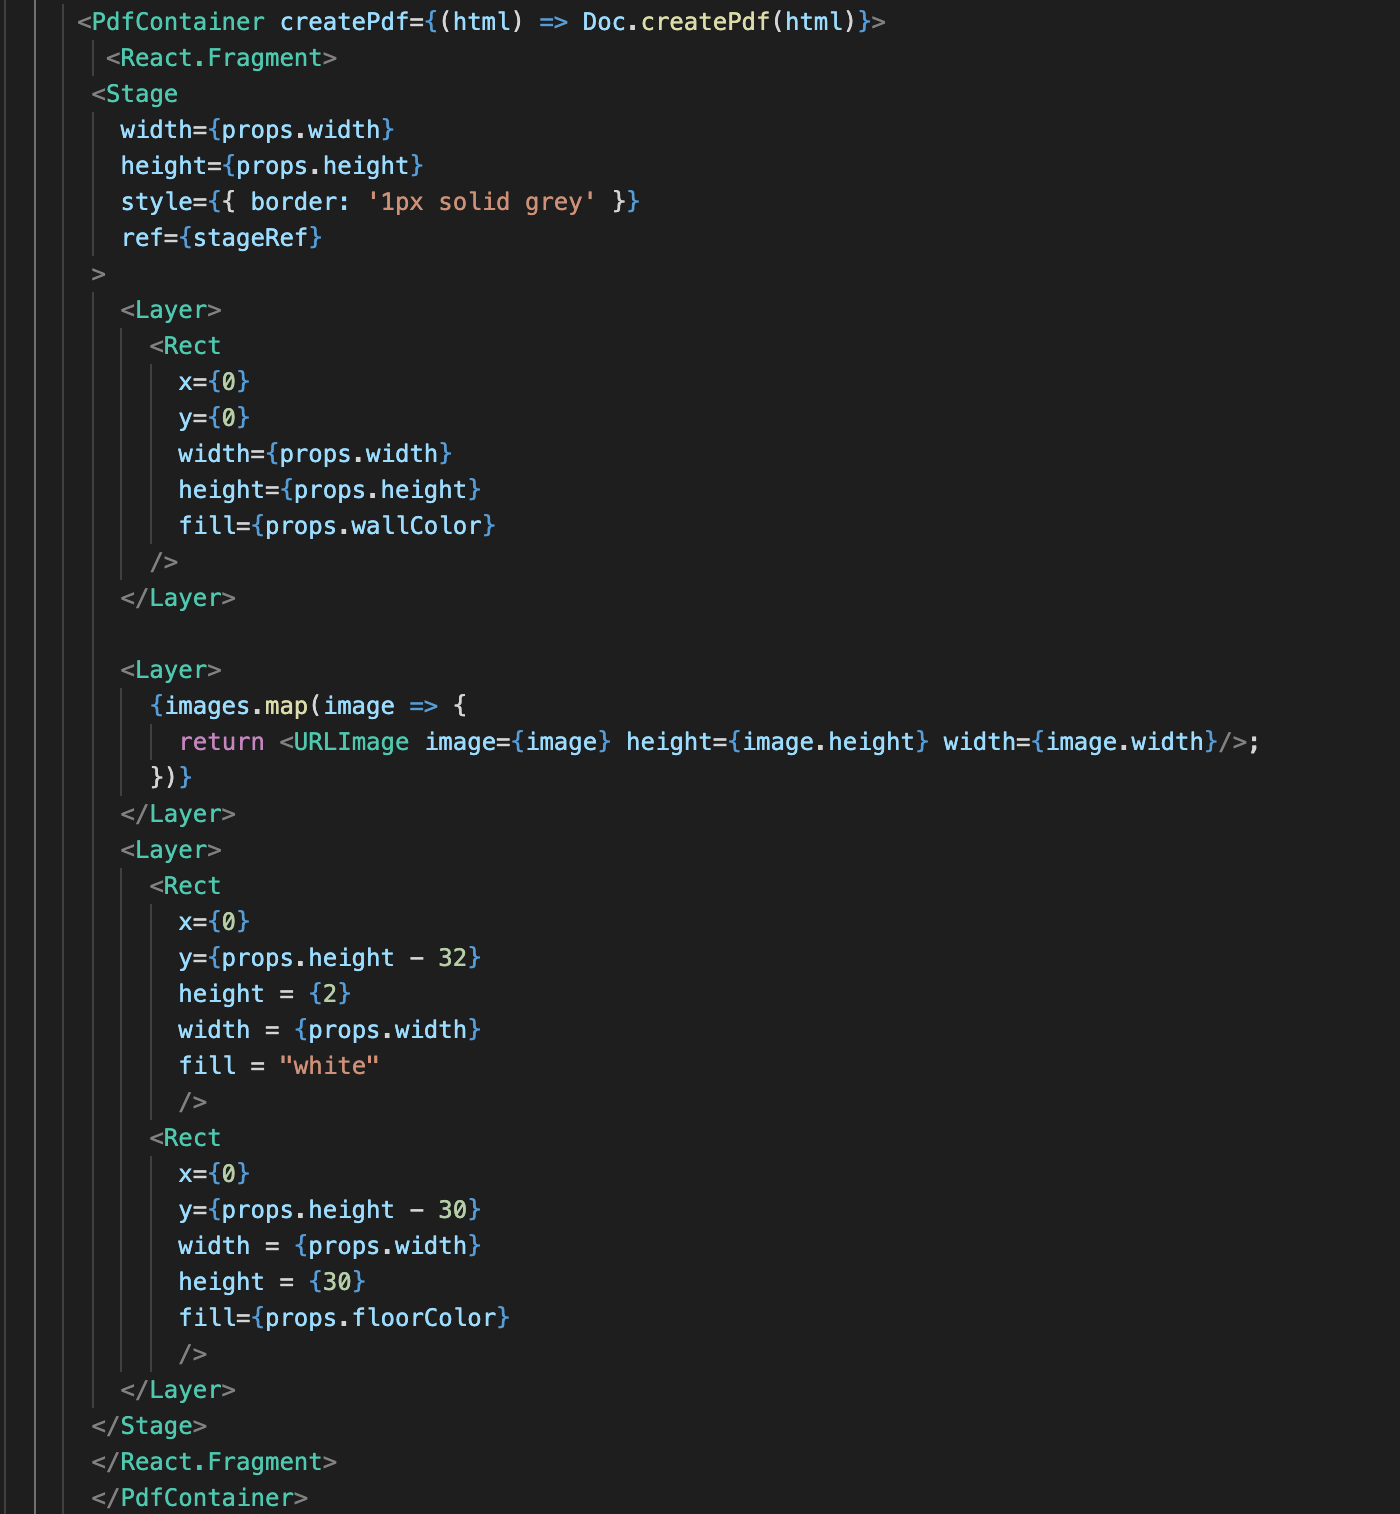Click the height value {2}
Viewport: 1400px width, 1514px height.
coord(330,994)
